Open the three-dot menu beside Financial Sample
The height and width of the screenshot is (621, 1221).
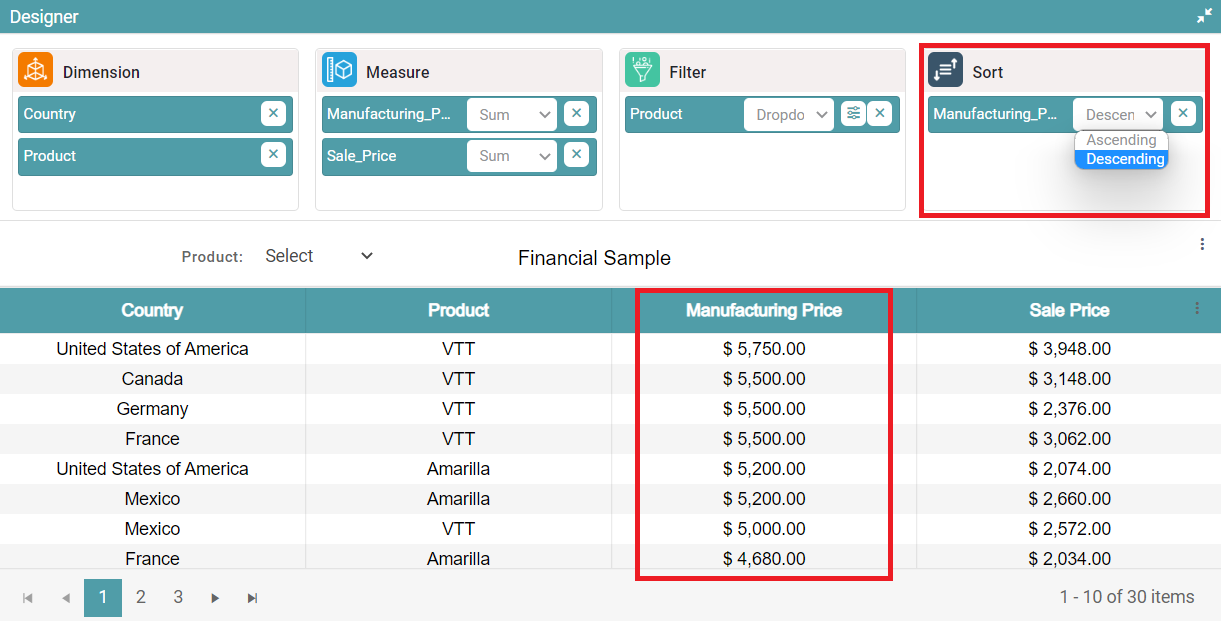[x=1202, y=245]
